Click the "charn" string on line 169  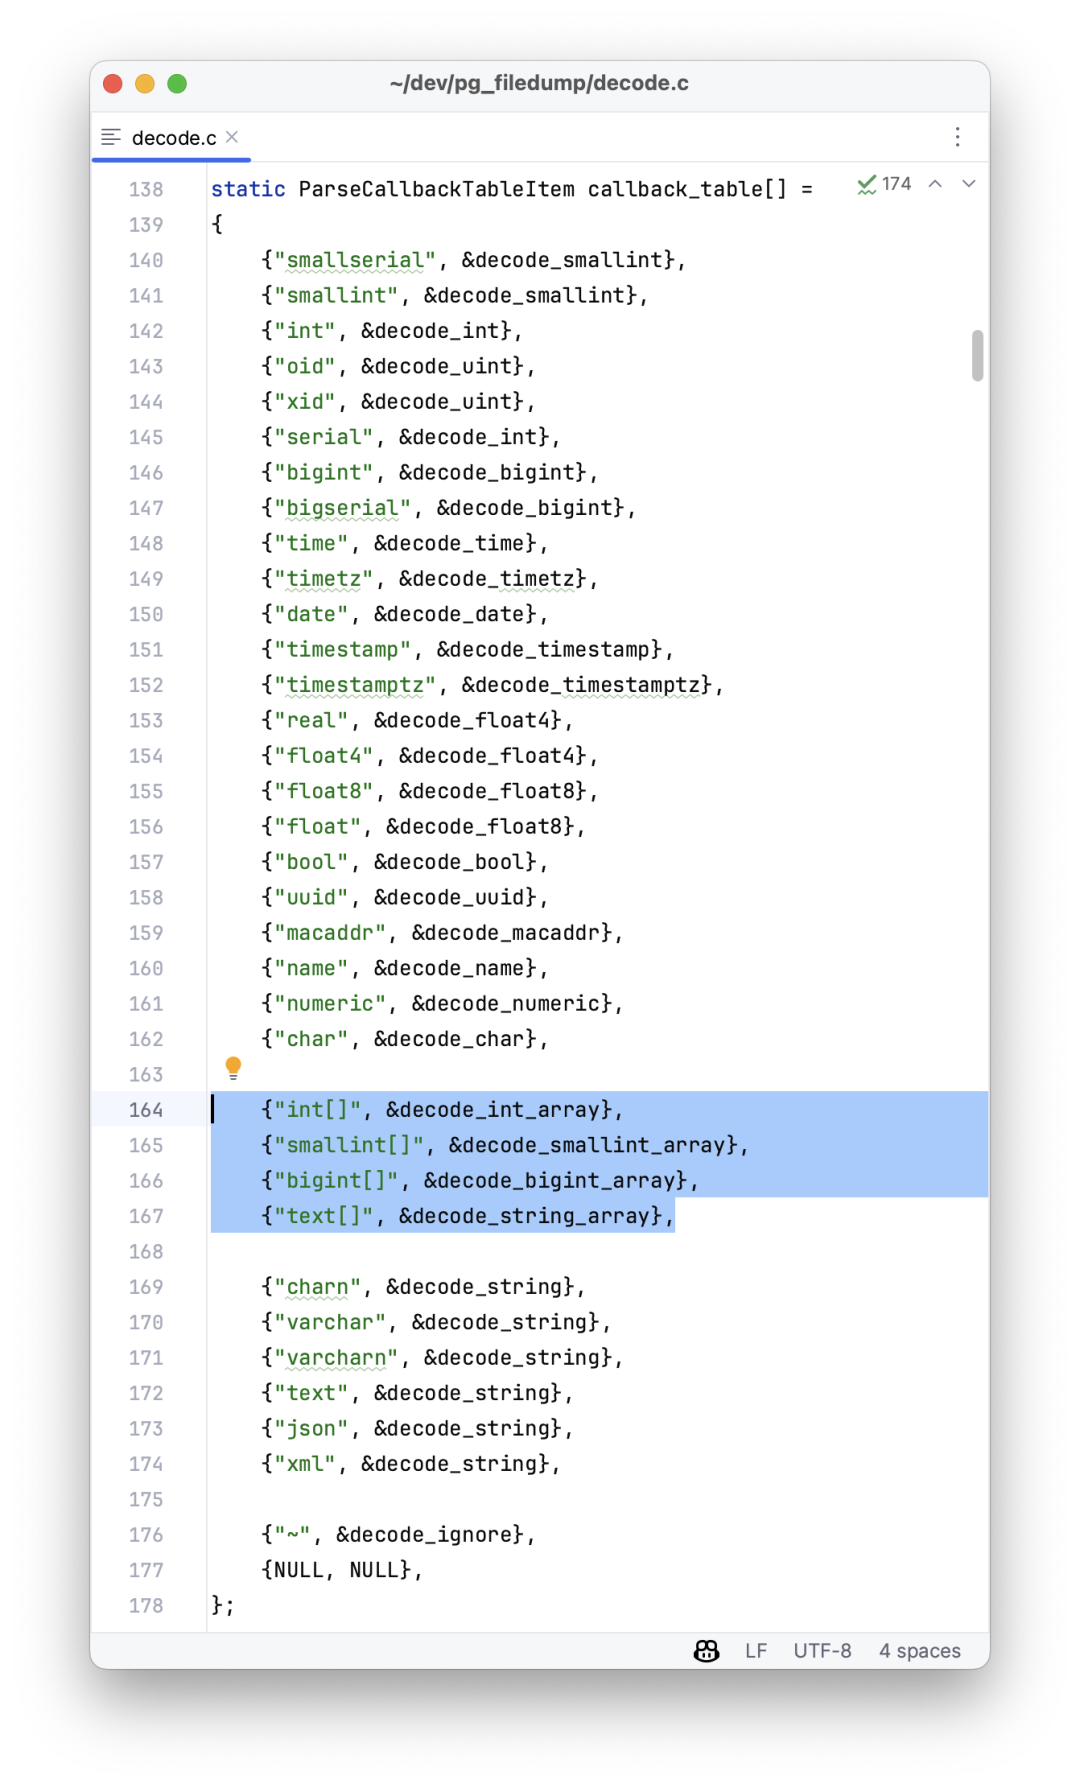coord(318,1287)
